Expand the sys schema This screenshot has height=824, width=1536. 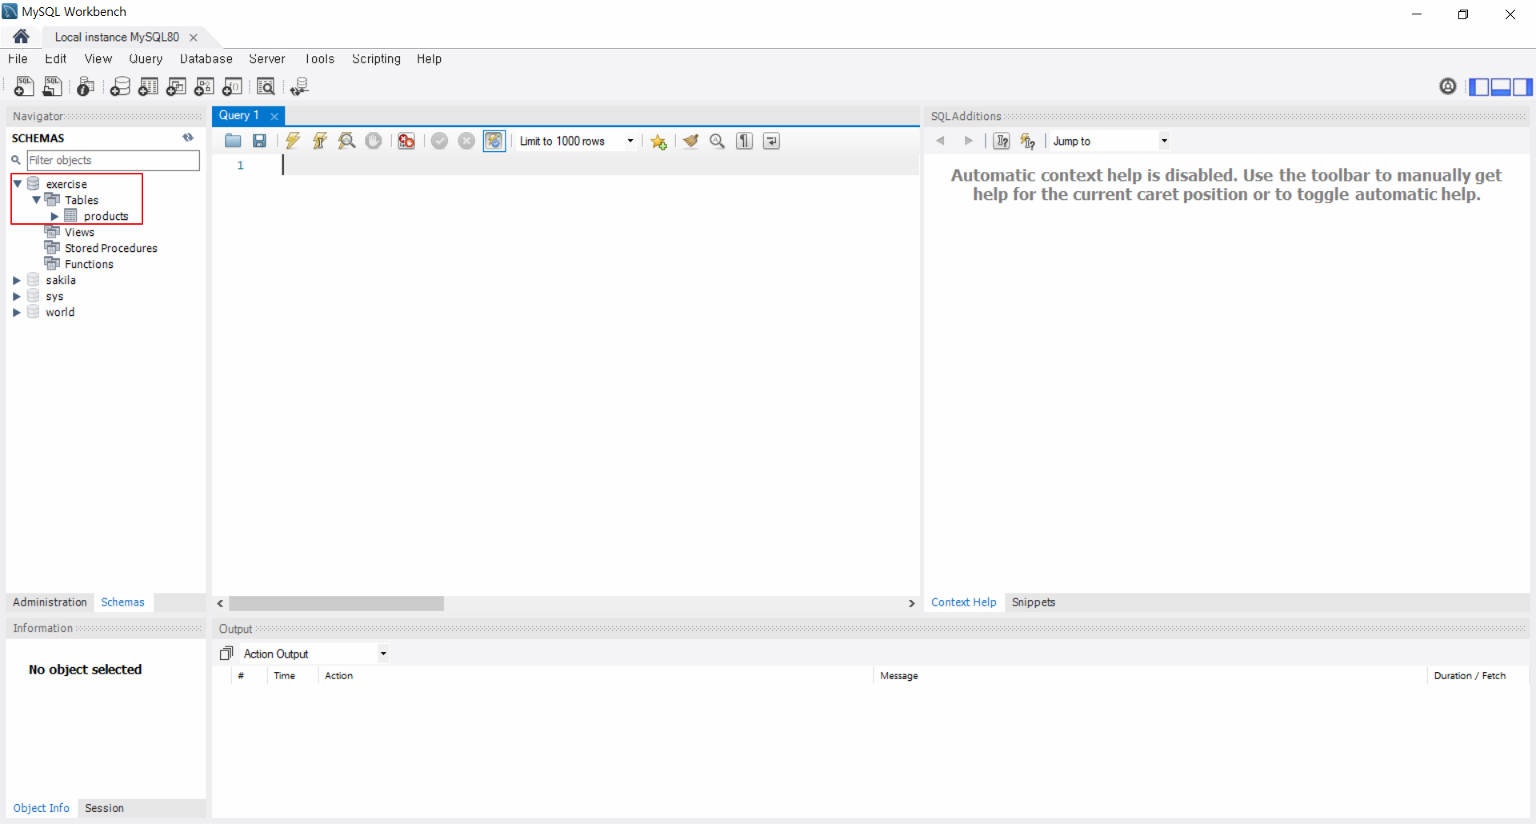tap(16, 296)
